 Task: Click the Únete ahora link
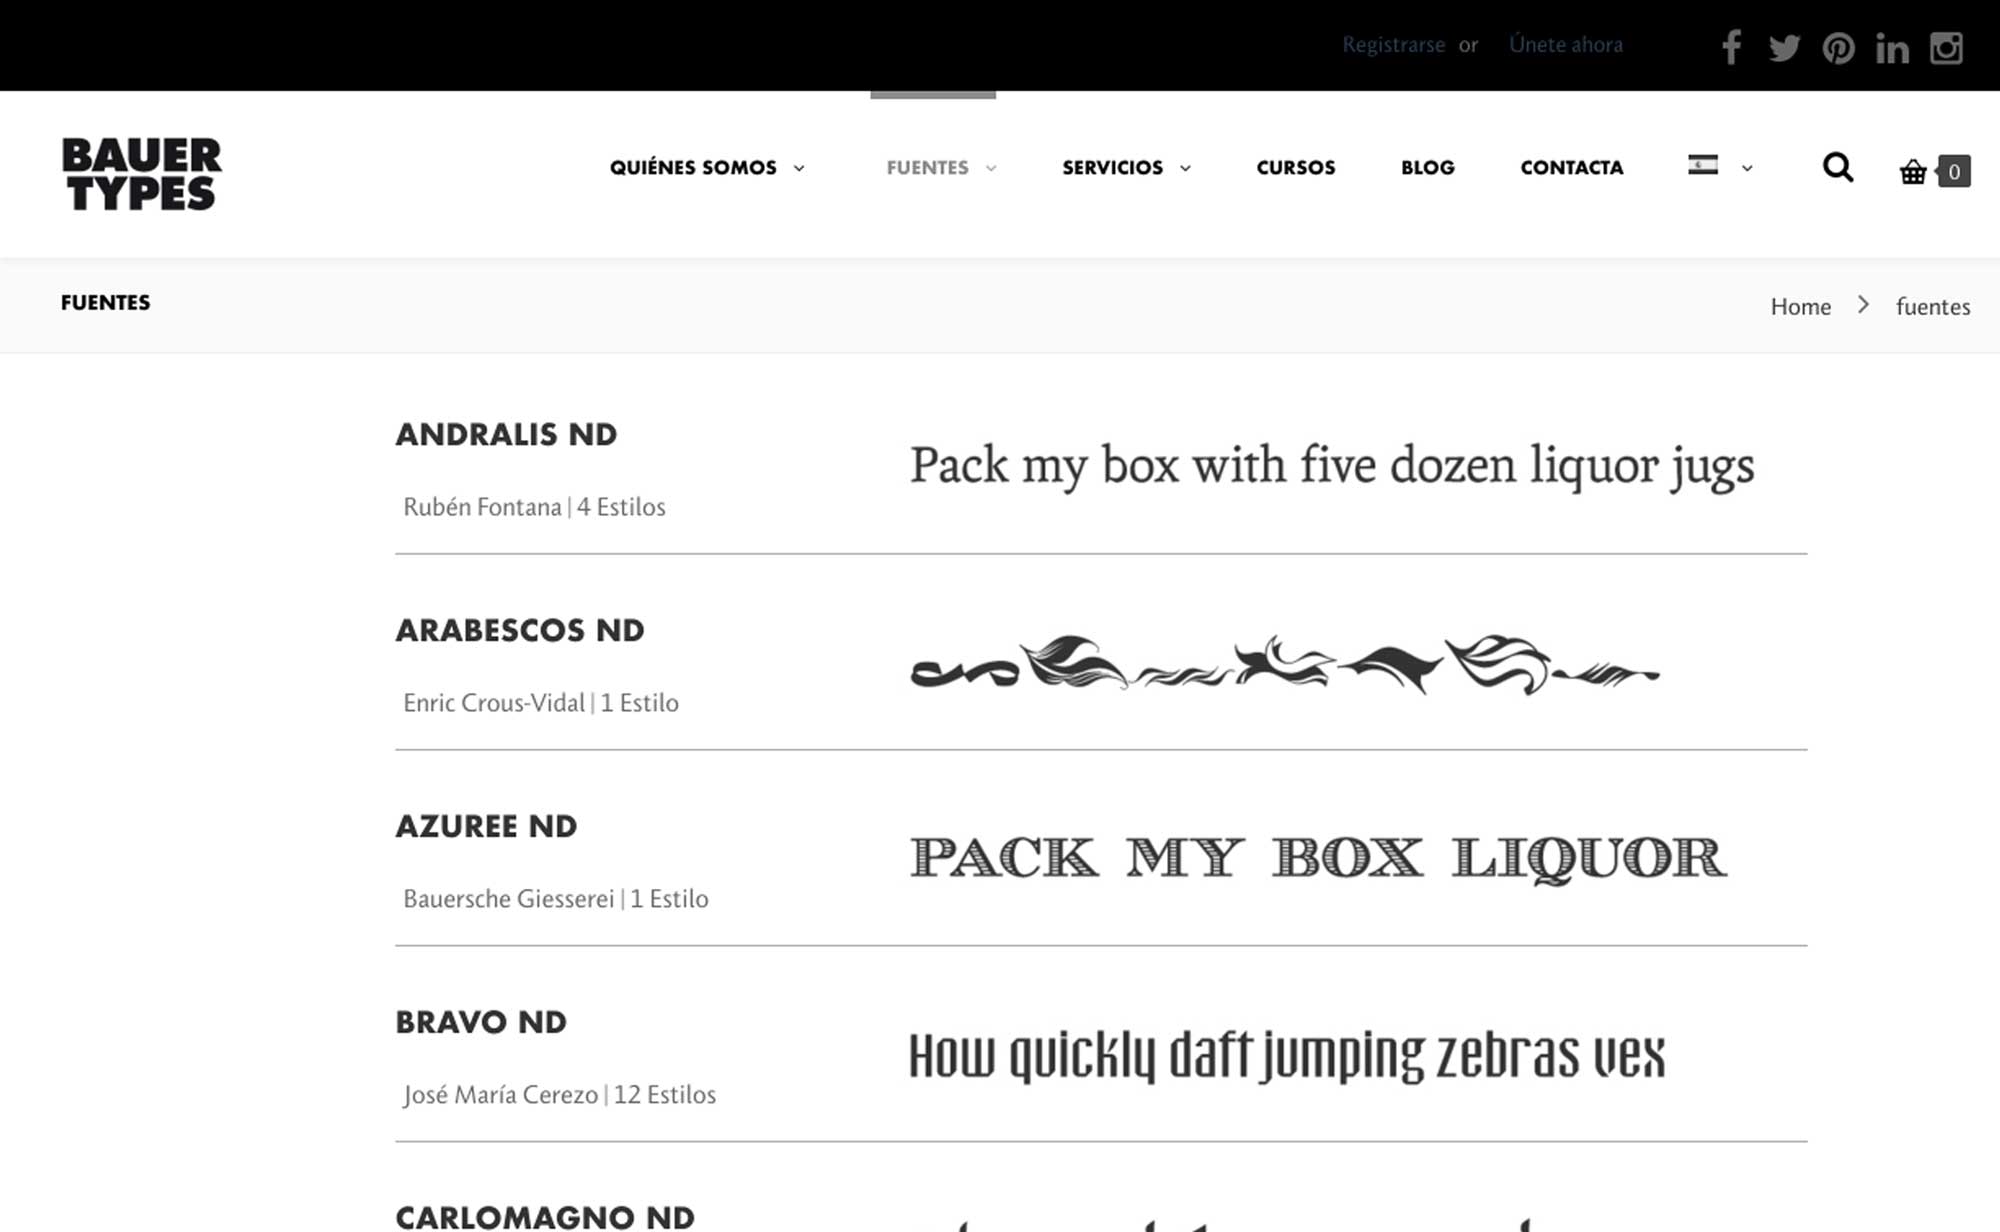pyautogui.click(x=1566, y=44)
